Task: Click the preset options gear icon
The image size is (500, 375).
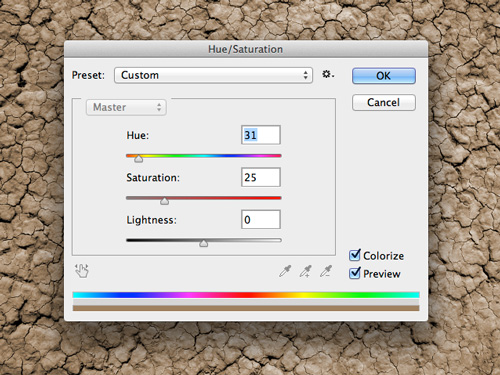Action: (x=328, y=74)
